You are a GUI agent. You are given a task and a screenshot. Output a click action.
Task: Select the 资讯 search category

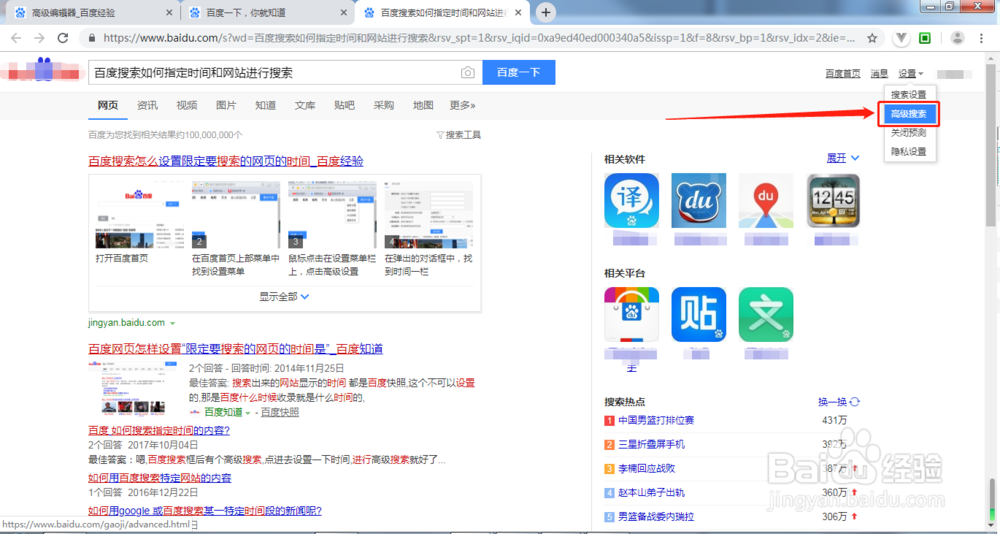[147, 105]
